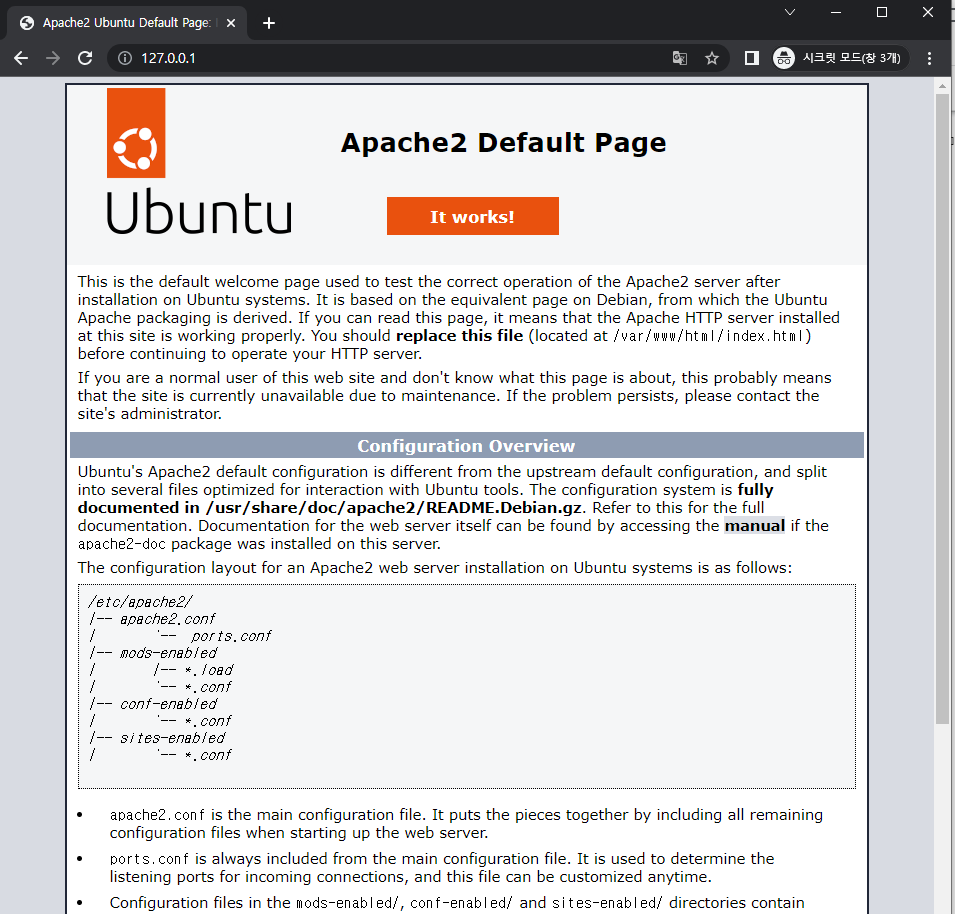
Task: Select the Apache2 Ubuntu Default Page tab
Action: [x=127, y=23]
